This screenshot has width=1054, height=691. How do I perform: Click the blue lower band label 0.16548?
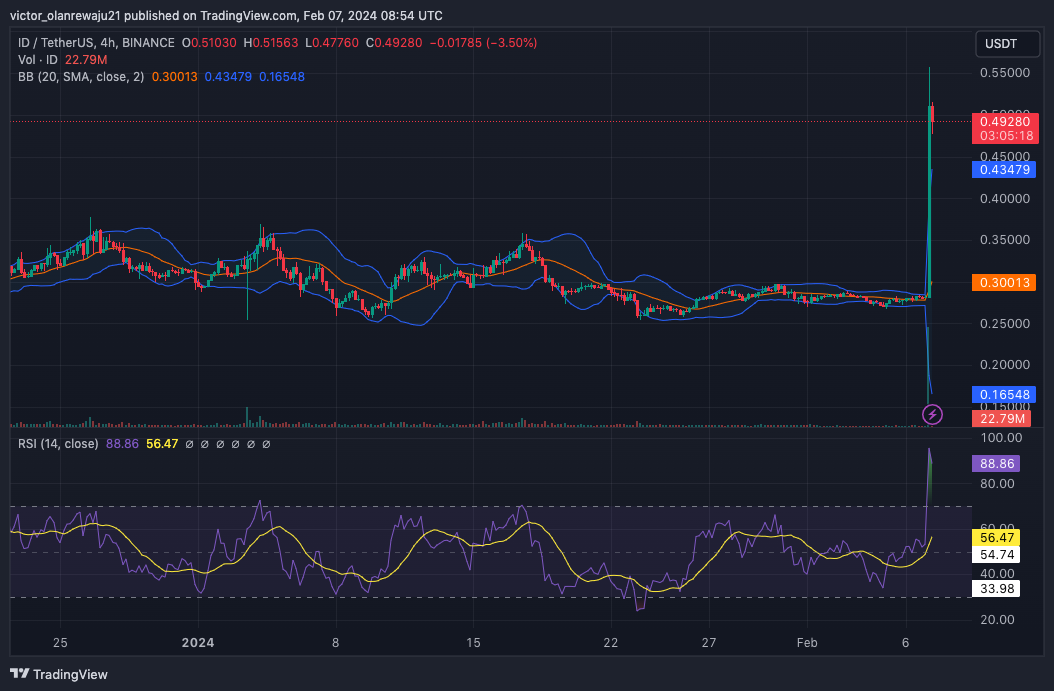(1004, 395)
